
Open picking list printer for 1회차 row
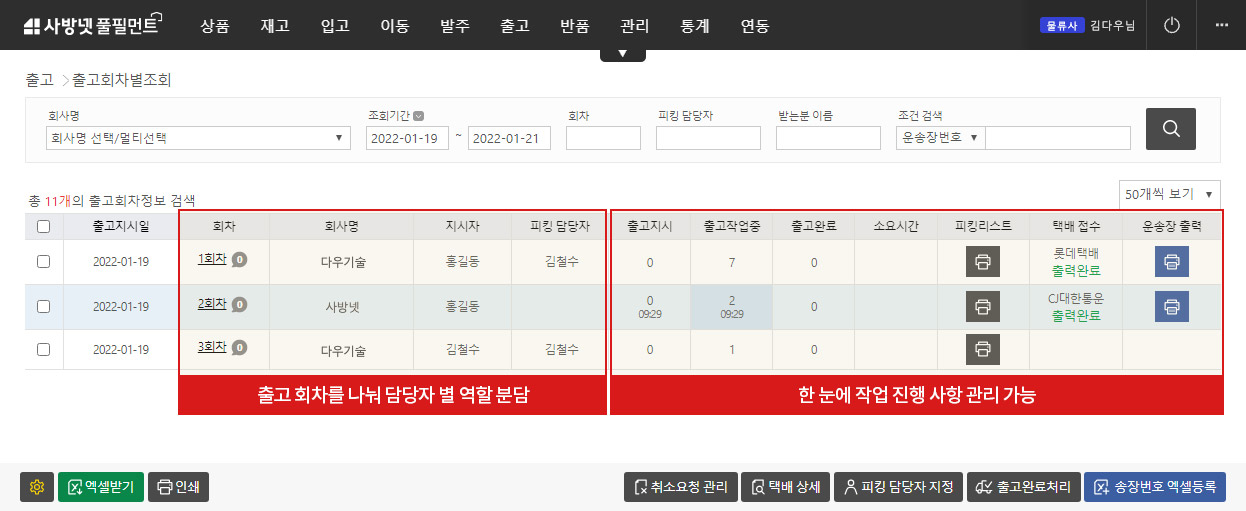(x=982, y=262)
